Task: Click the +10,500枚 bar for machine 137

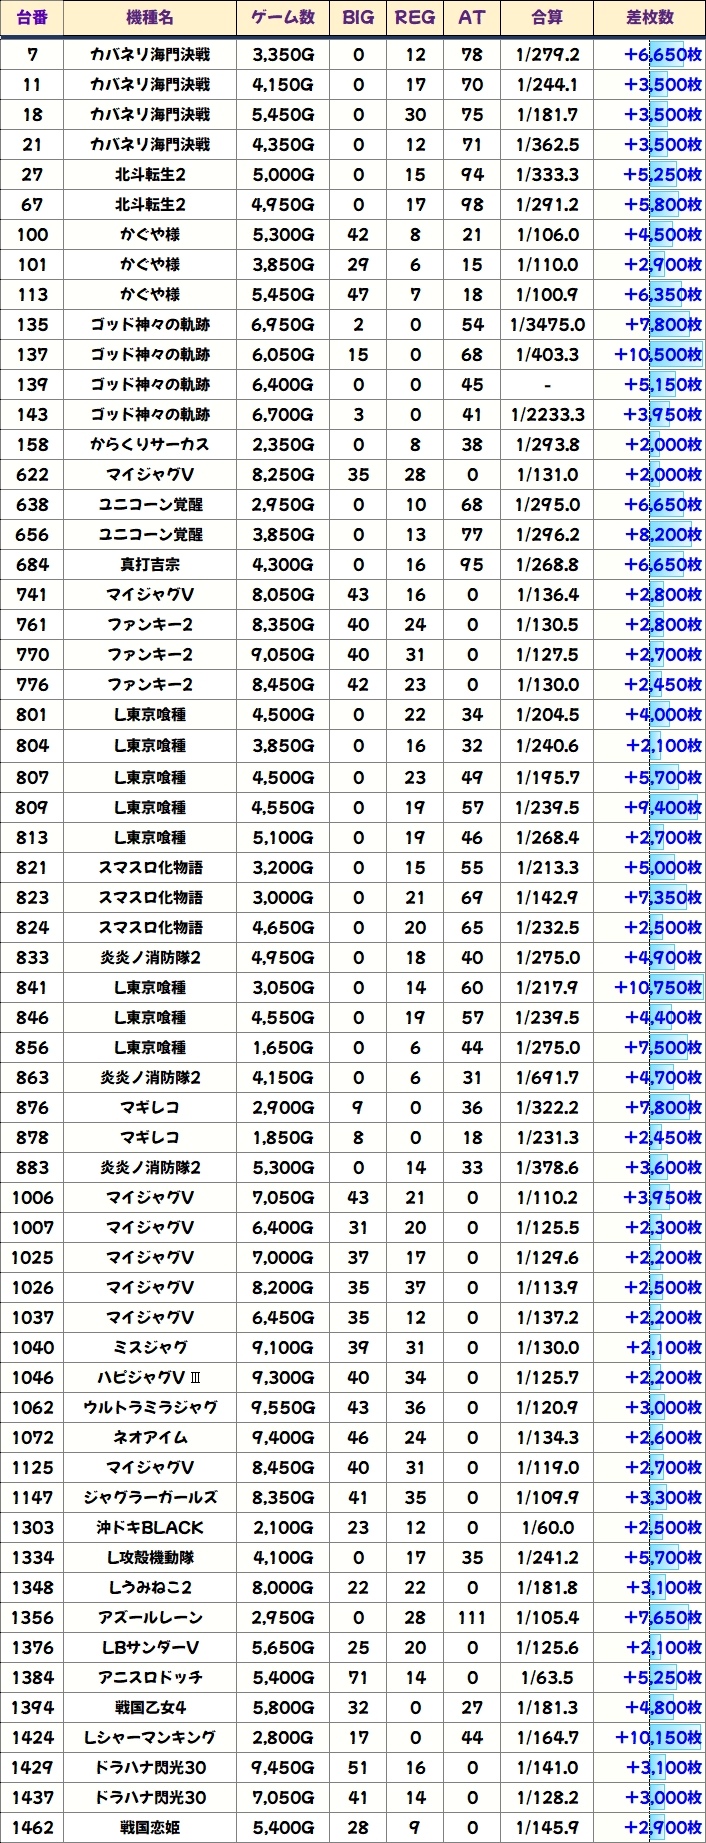Action: [658, 355]
